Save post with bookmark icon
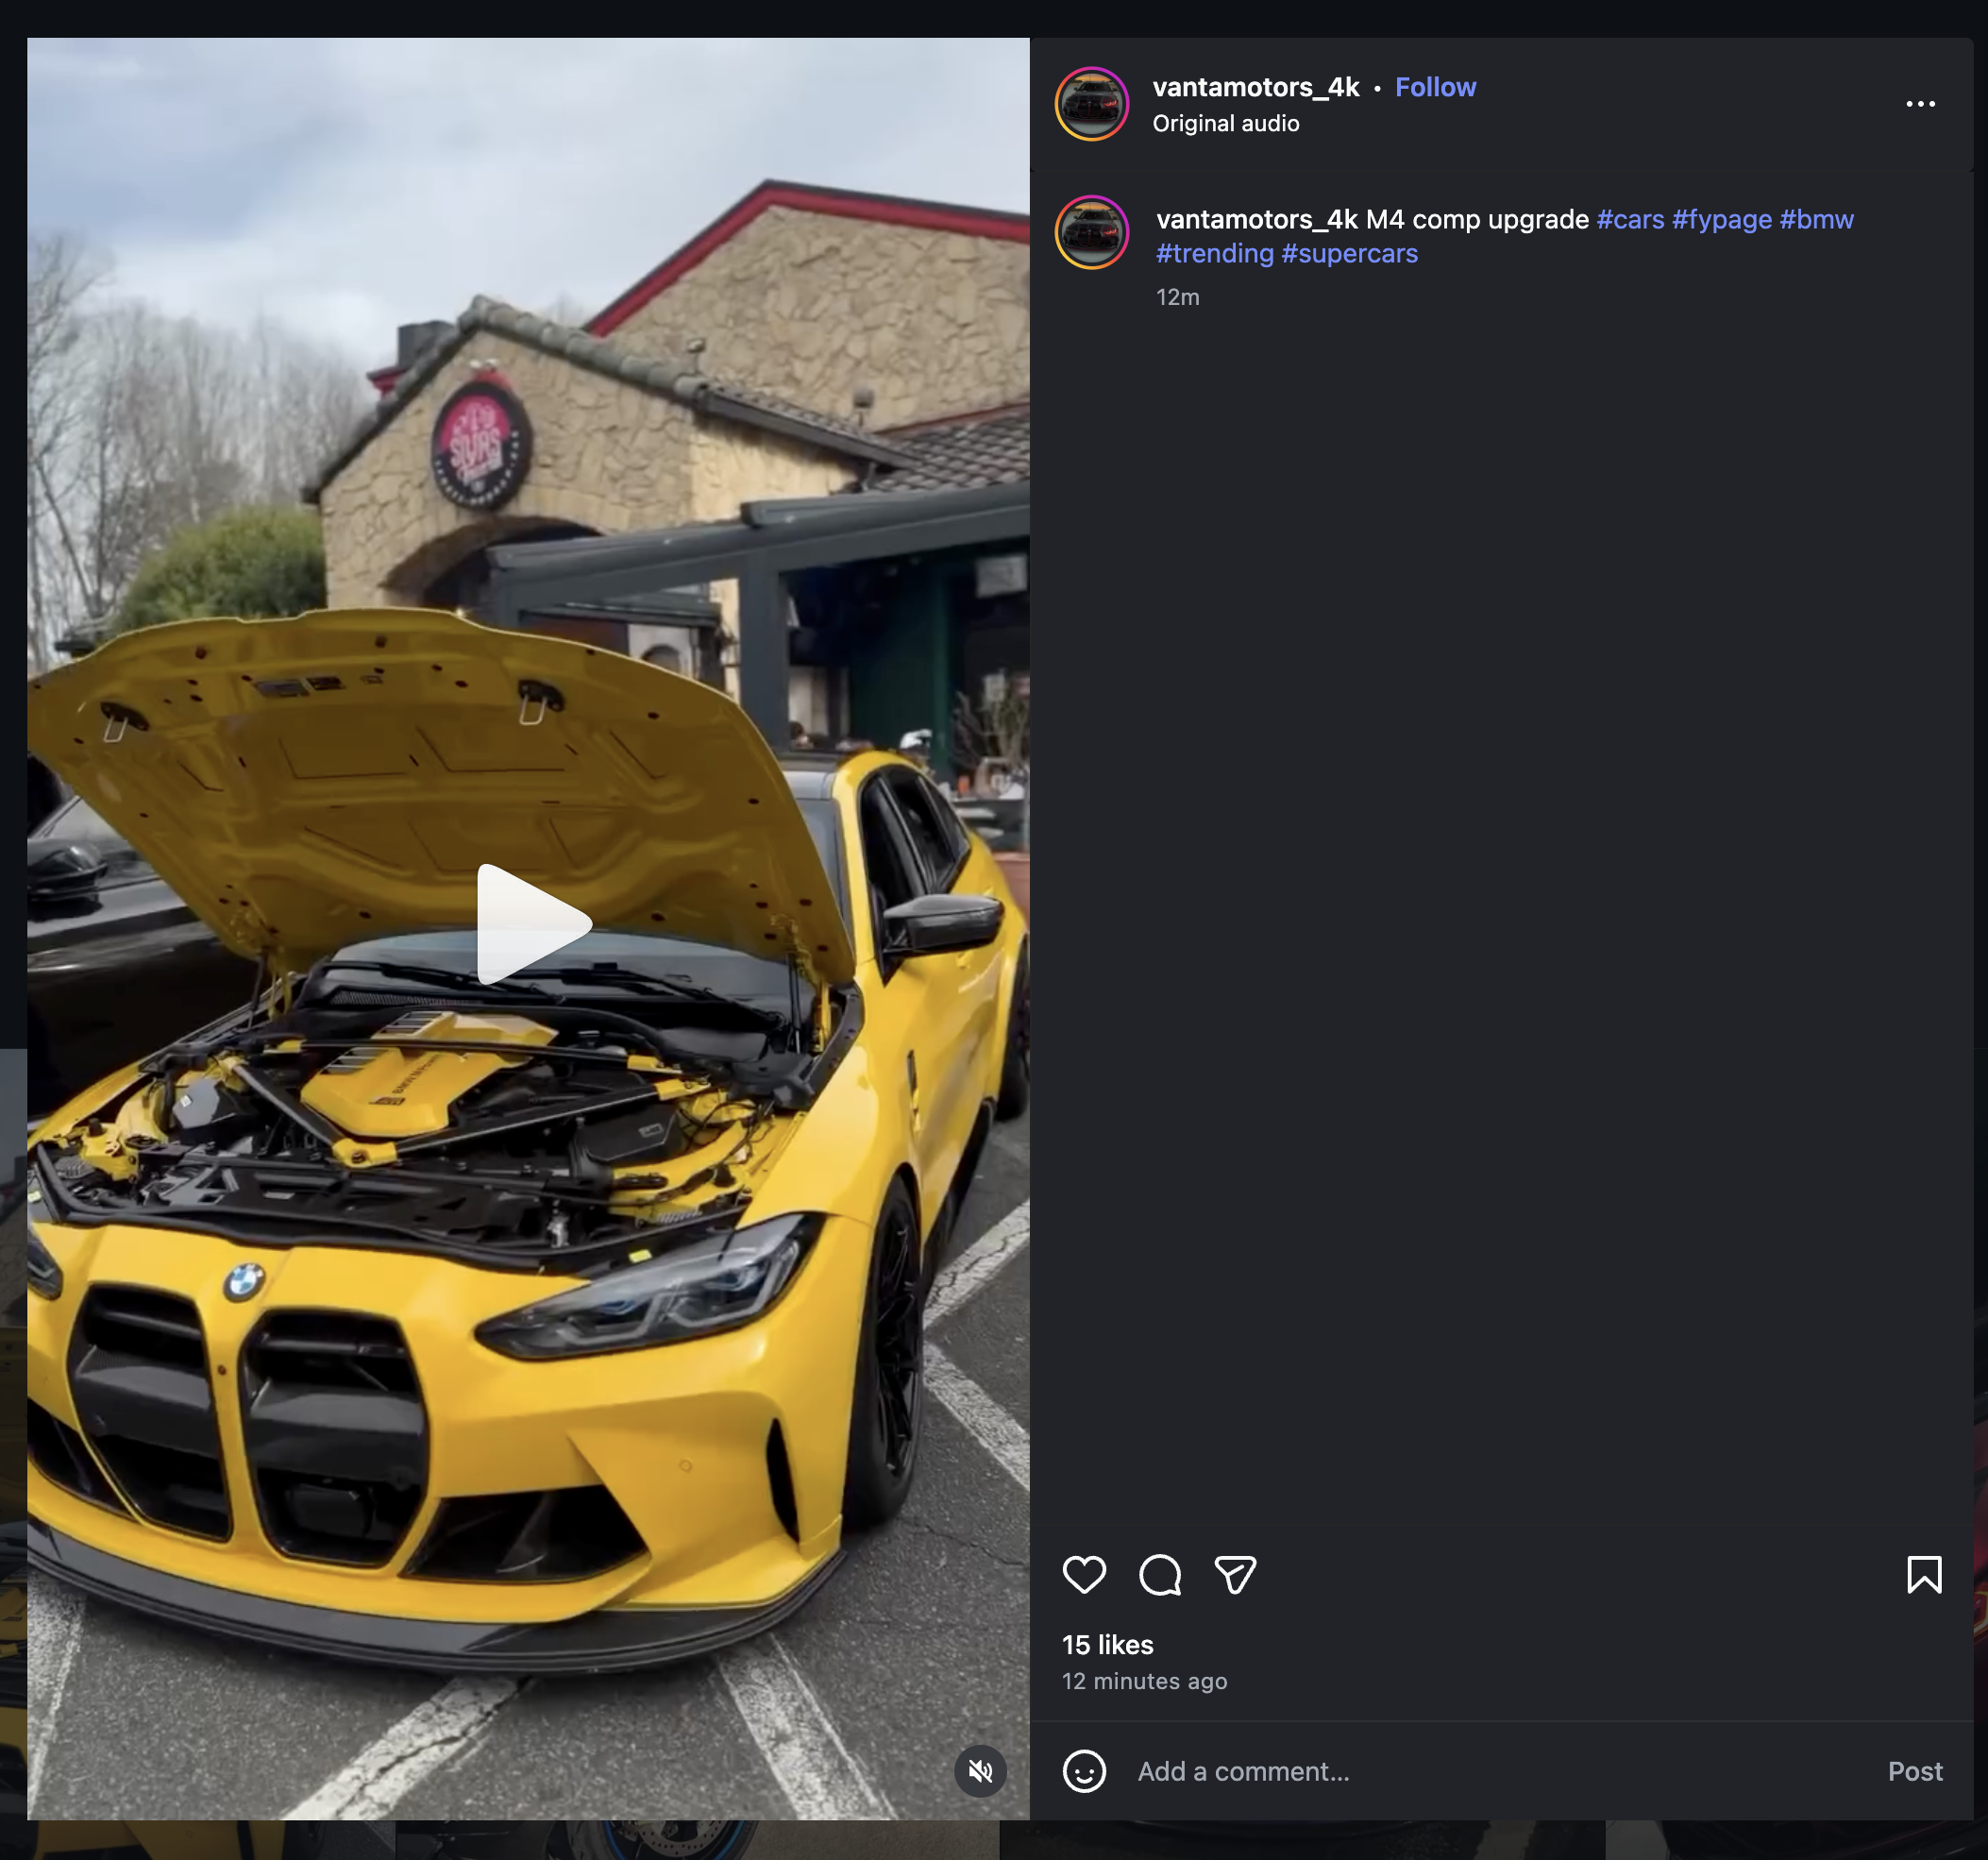1988x1860 pixels. click(x=1923, y=1575)
